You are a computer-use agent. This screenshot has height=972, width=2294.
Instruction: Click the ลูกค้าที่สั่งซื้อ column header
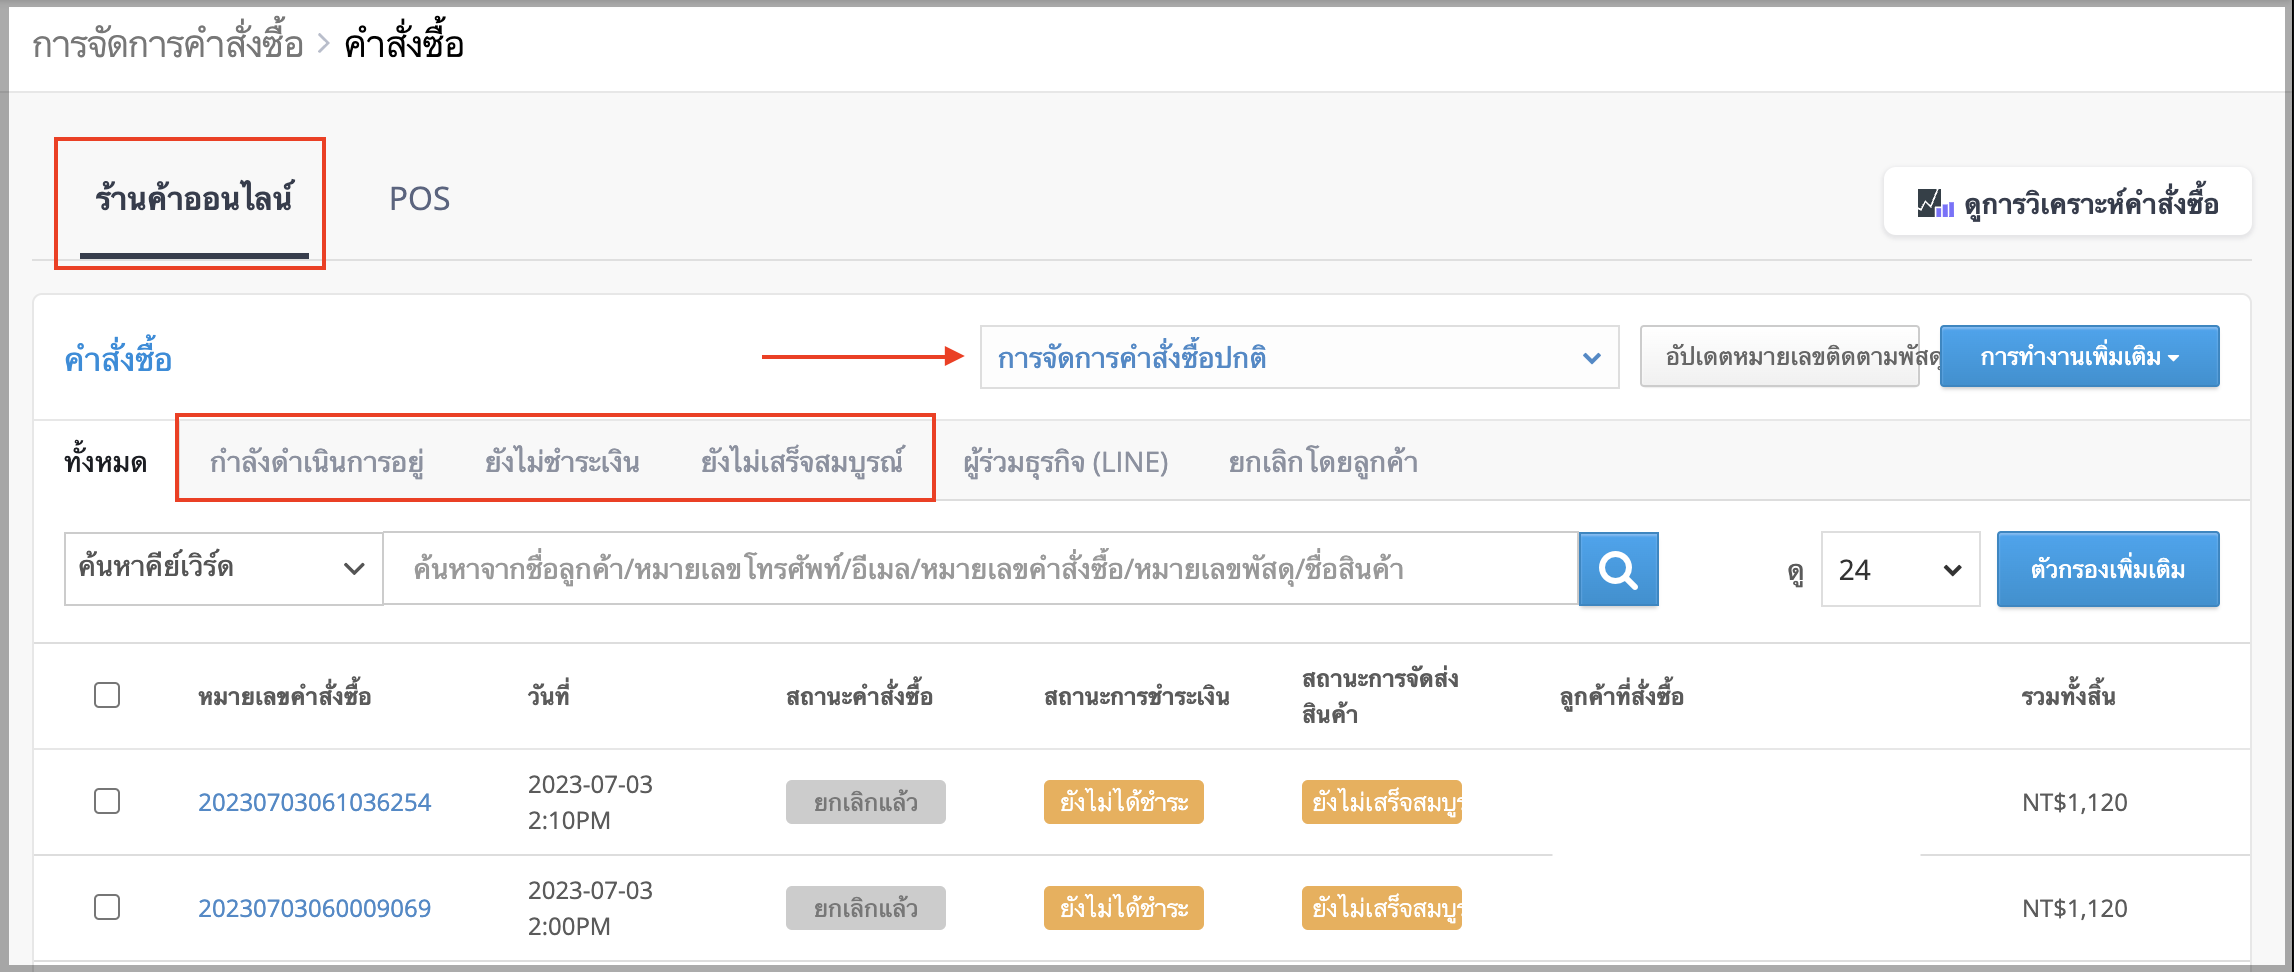(1622, 696)
